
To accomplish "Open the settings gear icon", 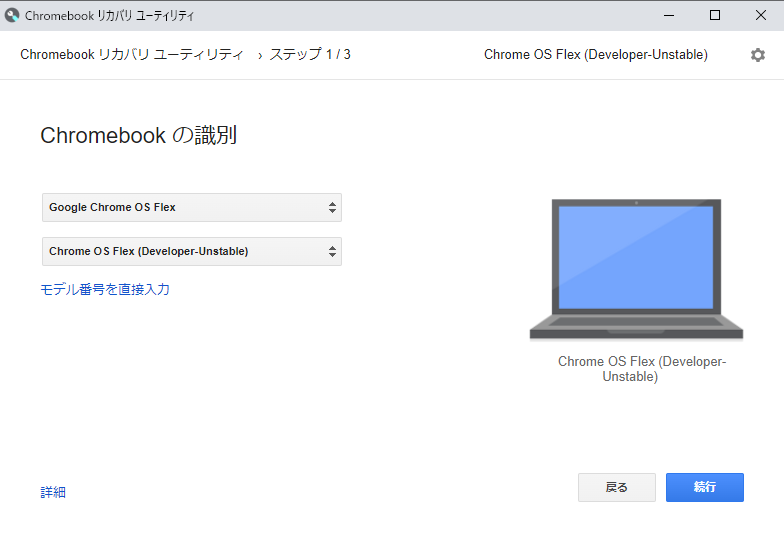I will (x=758, y=55).
